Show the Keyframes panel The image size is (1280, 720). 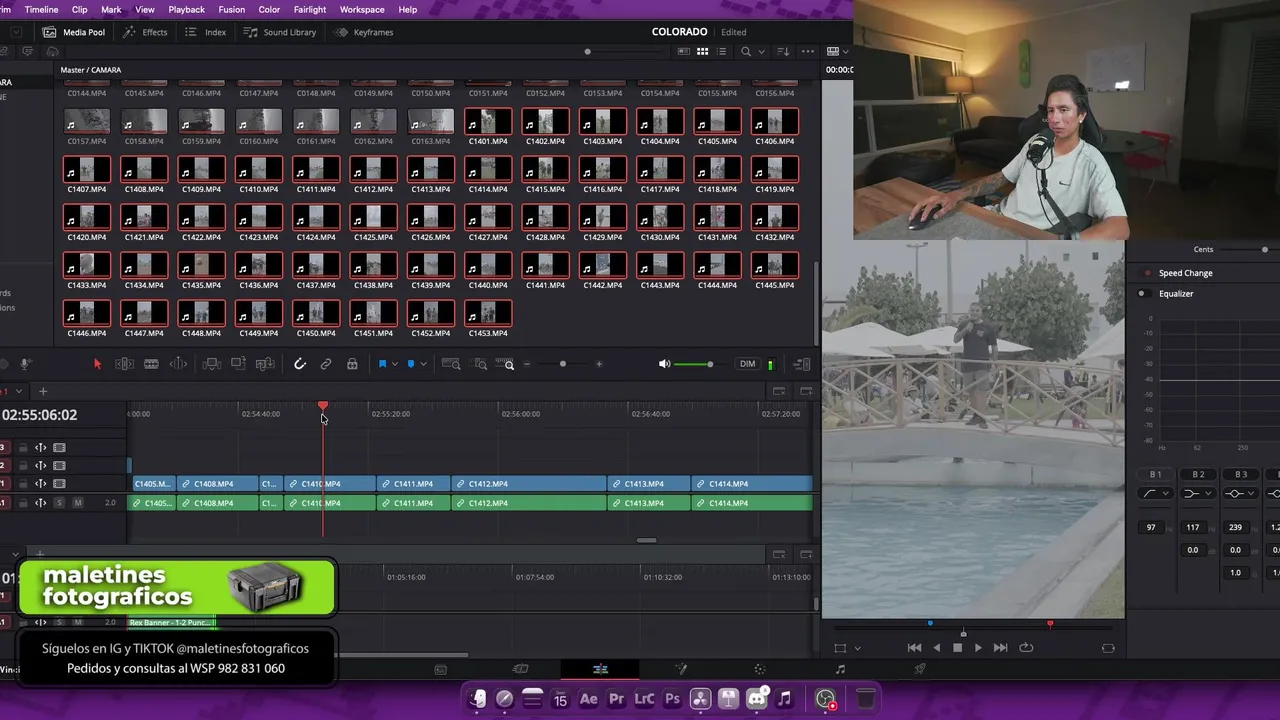(364, 32)
